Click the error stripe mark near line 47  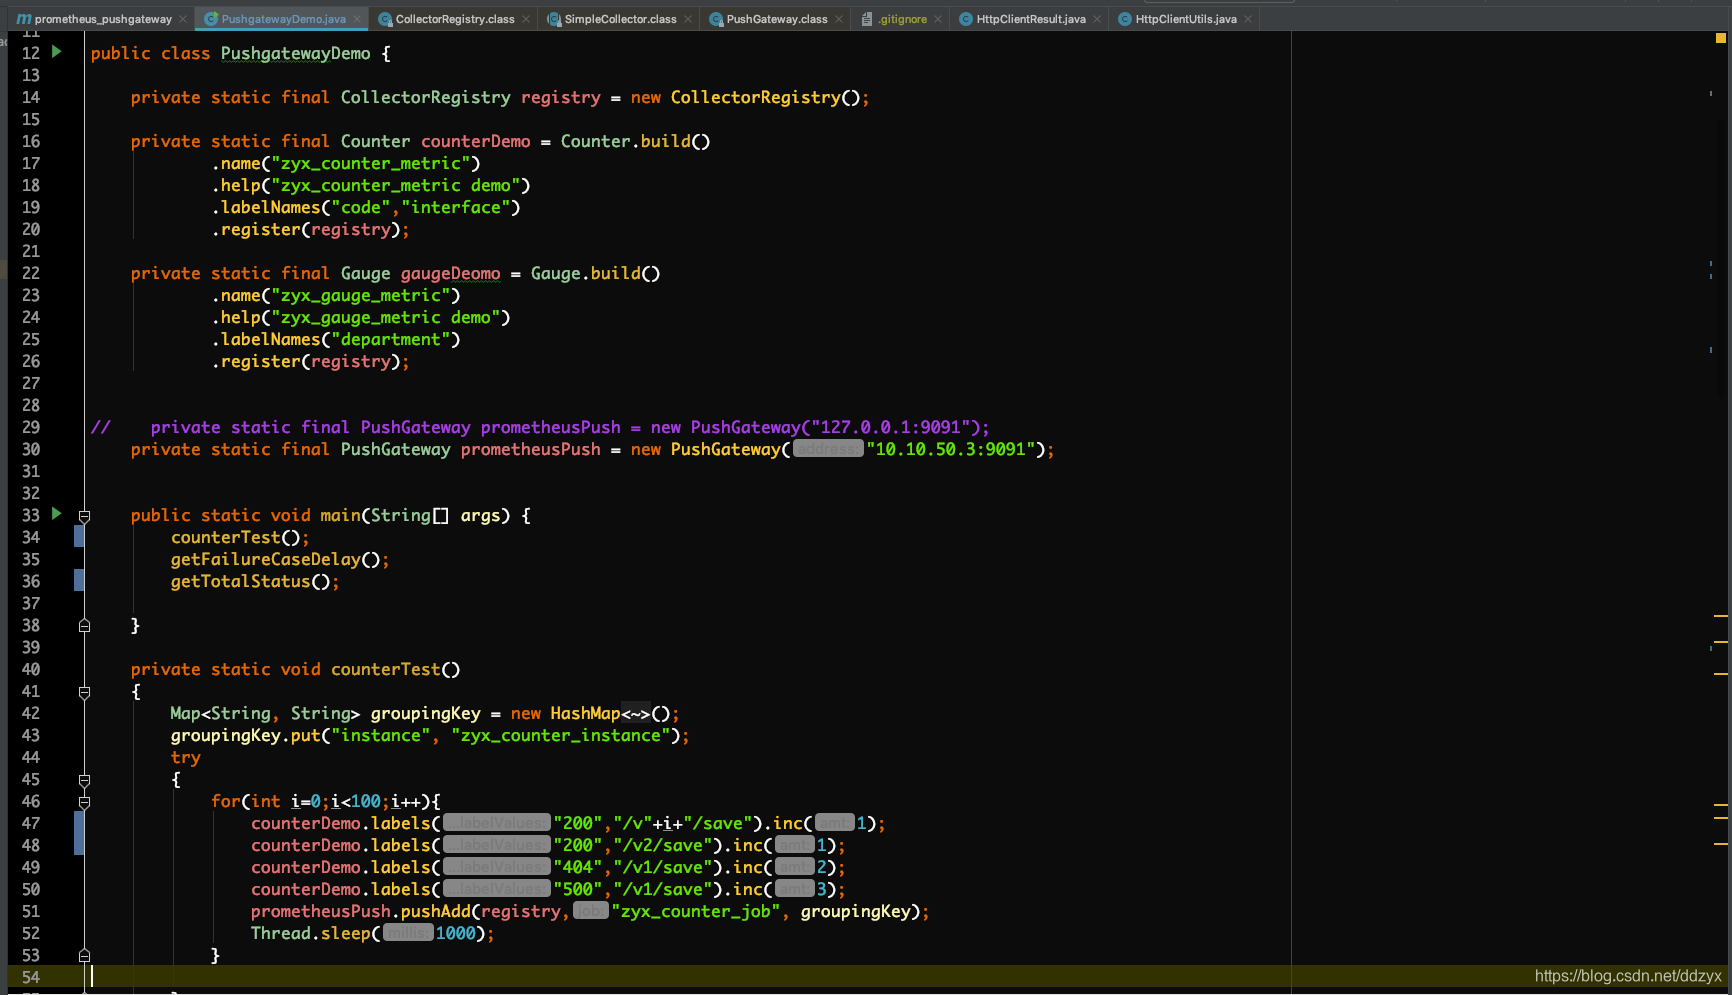(1721, 818)
